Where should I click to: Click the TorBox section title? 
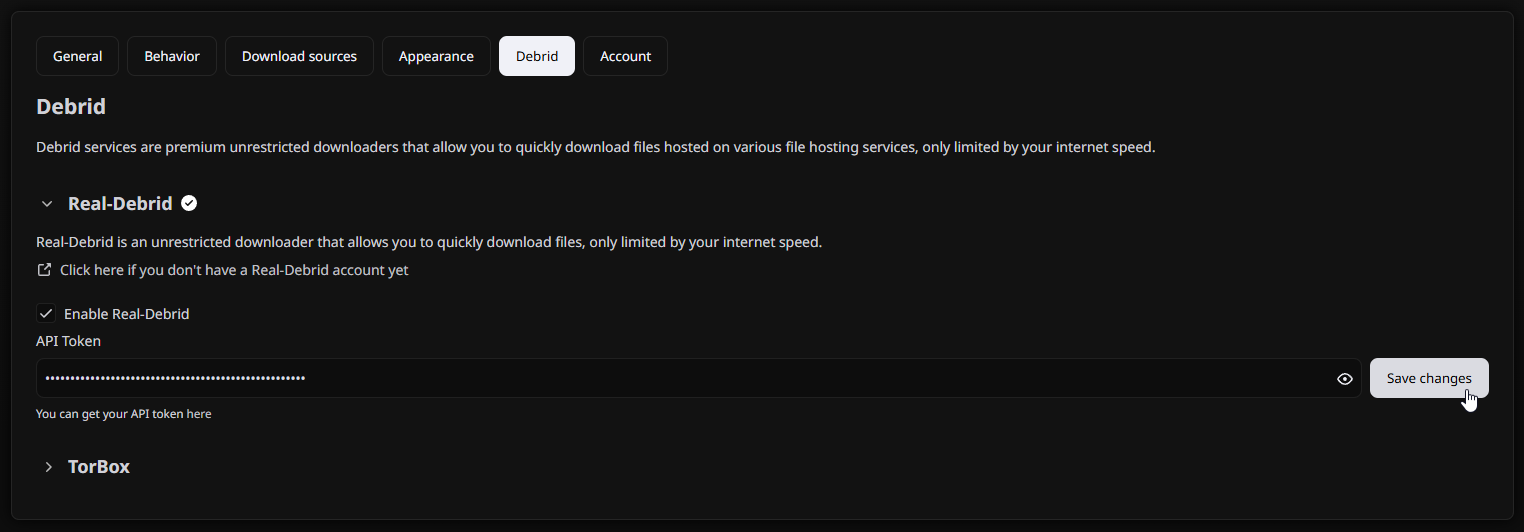[x=99, y=467]
